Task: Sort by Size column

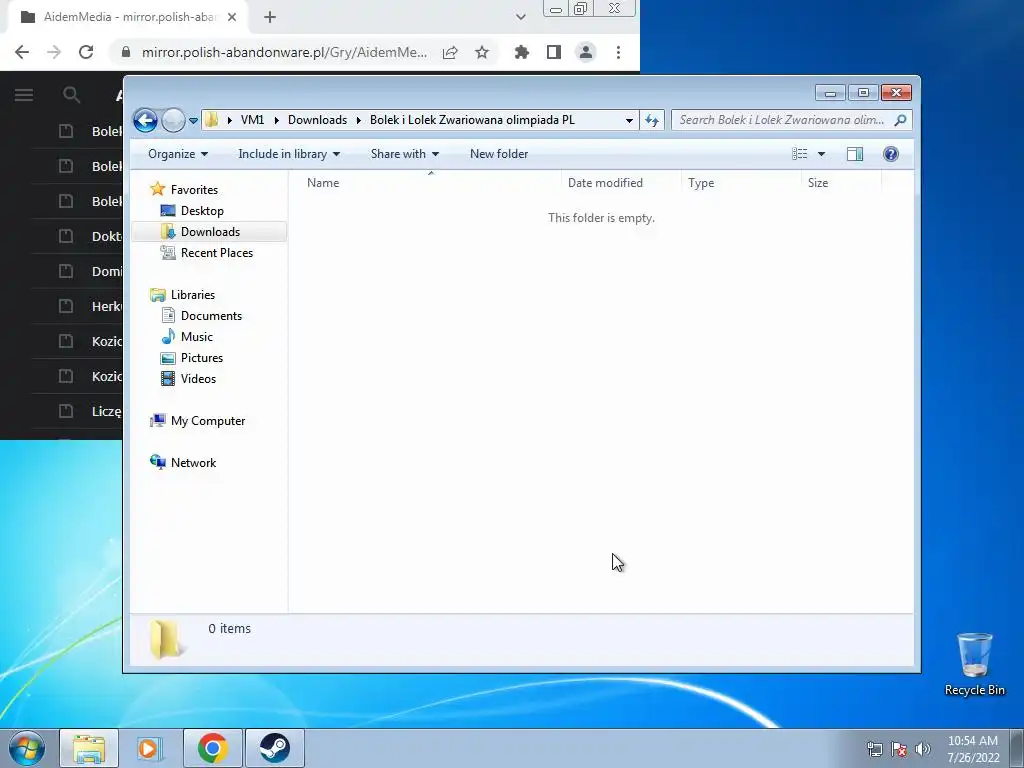Action: [818, 183]
